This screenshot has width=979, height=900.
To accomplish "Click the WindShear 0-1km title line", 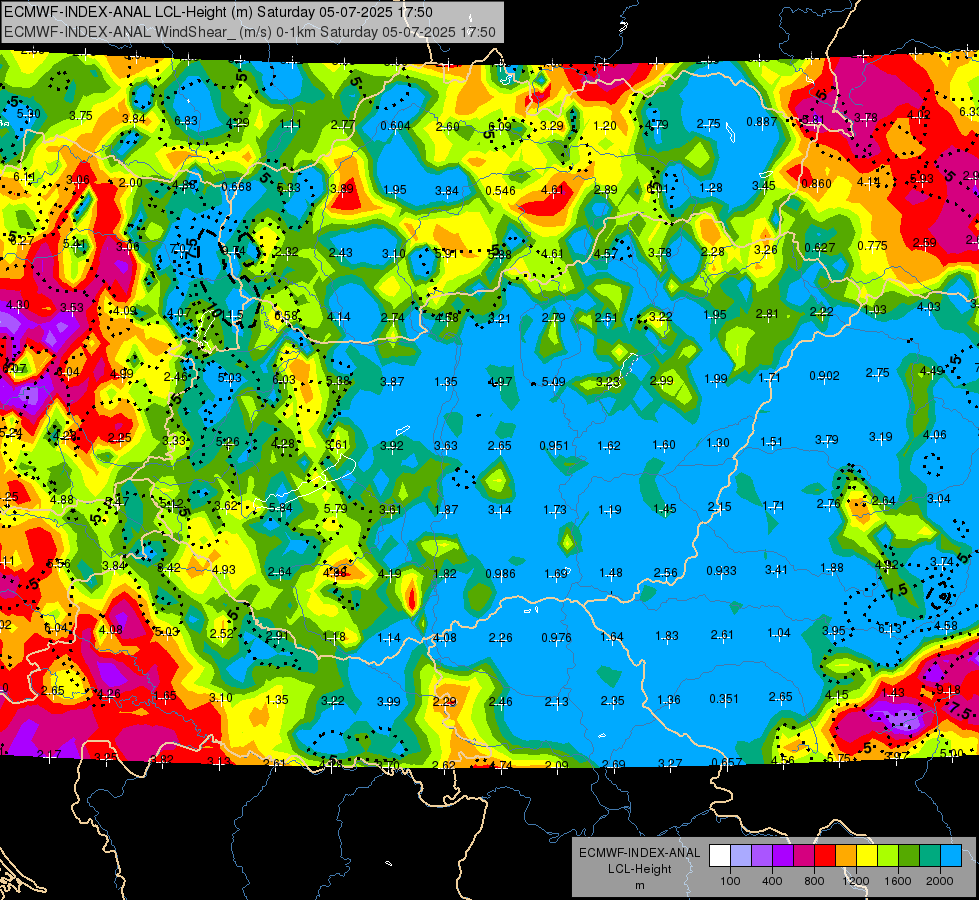I will (250, 32).
